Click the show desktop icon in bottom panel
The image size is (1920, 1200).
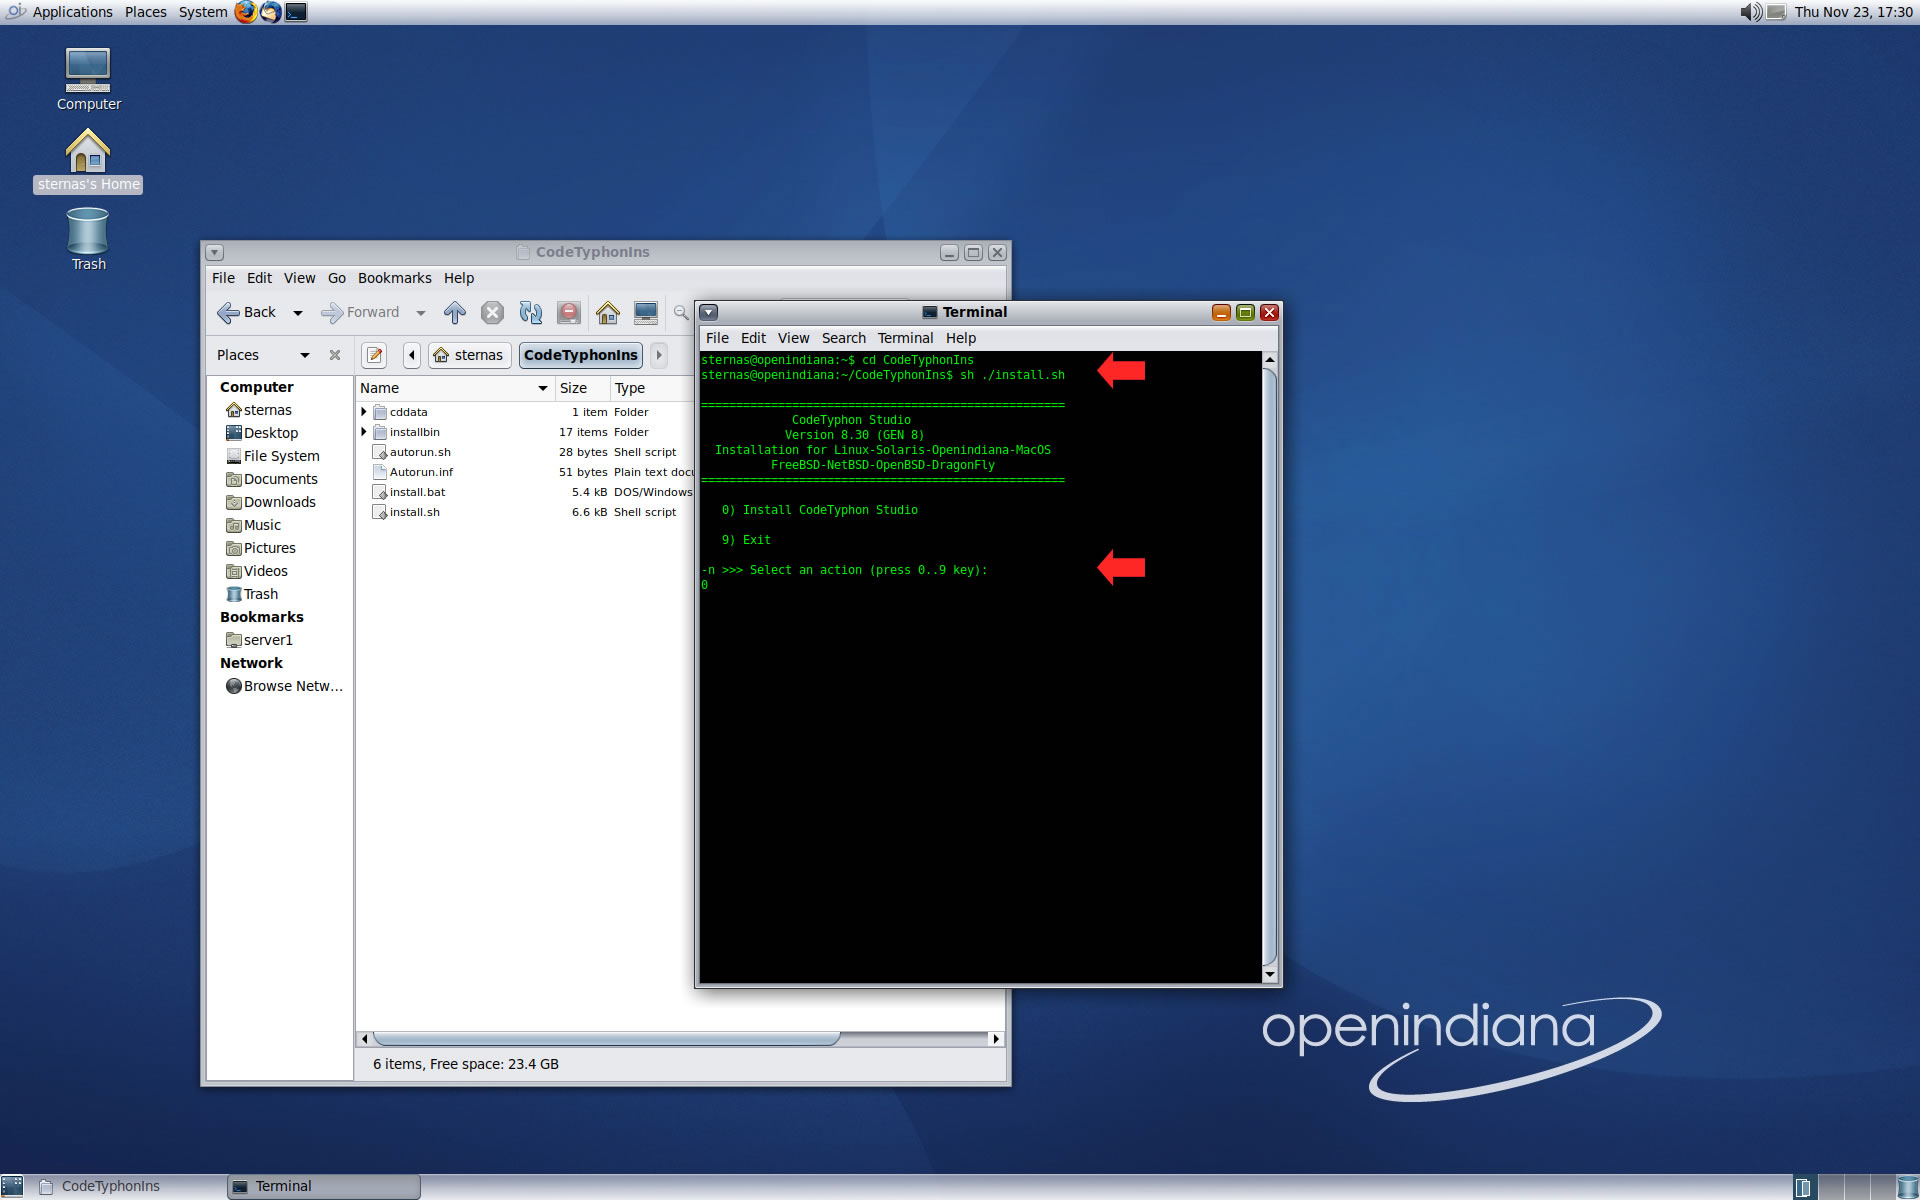pos(12,1187)
